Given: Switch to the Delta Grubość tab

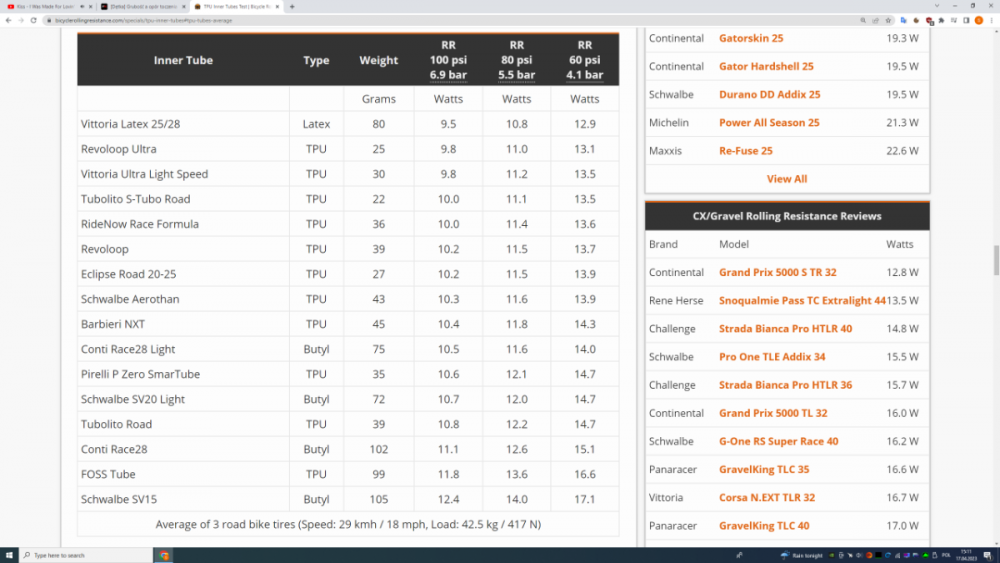Looking at the screenshot, I should (143, 6).
